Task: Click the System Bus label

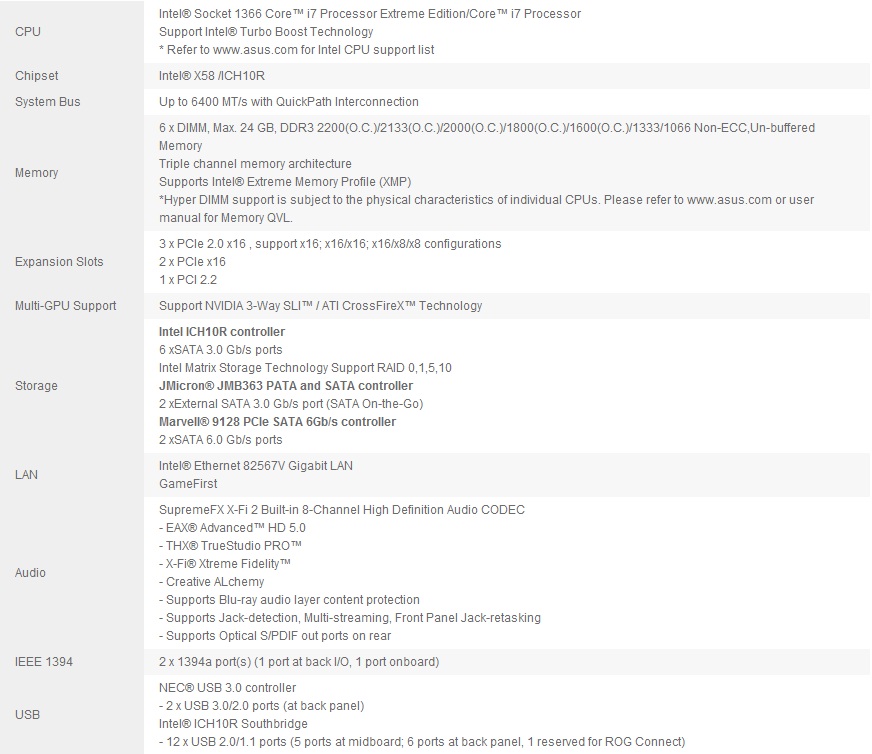Action: coord(47,102)
